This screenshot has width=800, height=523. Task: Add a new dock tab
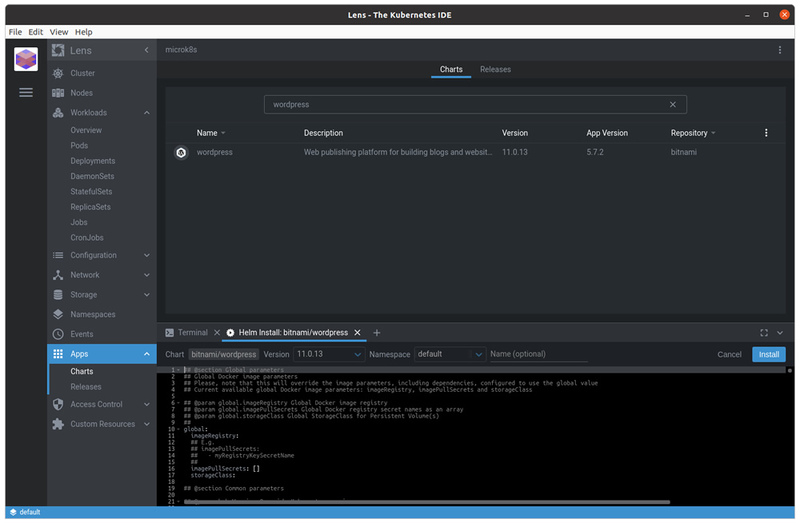[377, 333]
